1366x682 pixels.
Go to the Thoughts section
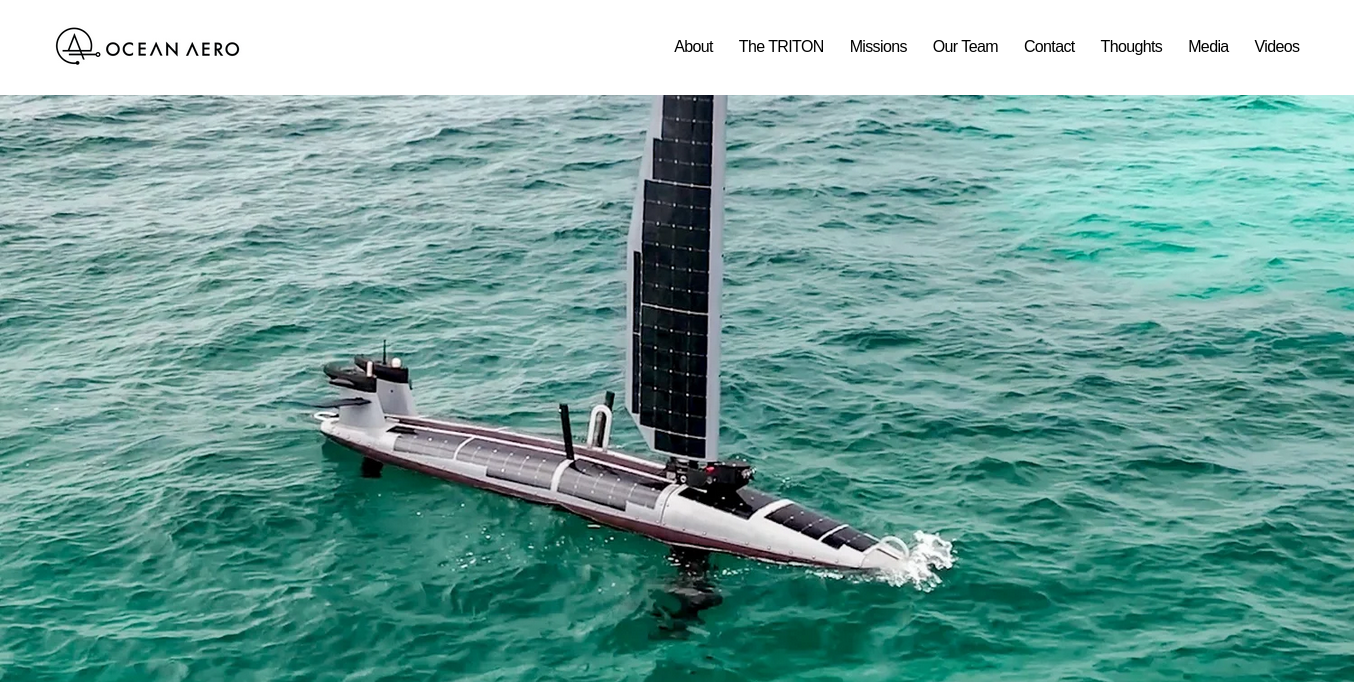1131,46
